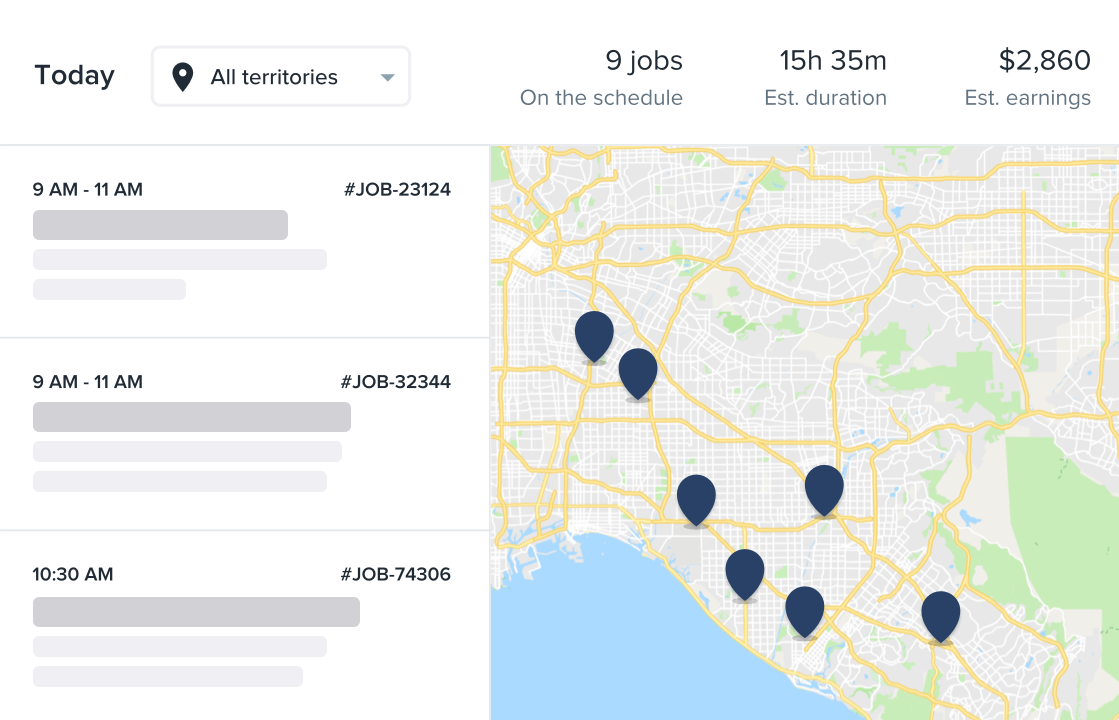This screenshot has height=720, width=1119.
Task: Click the location pin icon beside All territories
Action: tap(182, 77)
